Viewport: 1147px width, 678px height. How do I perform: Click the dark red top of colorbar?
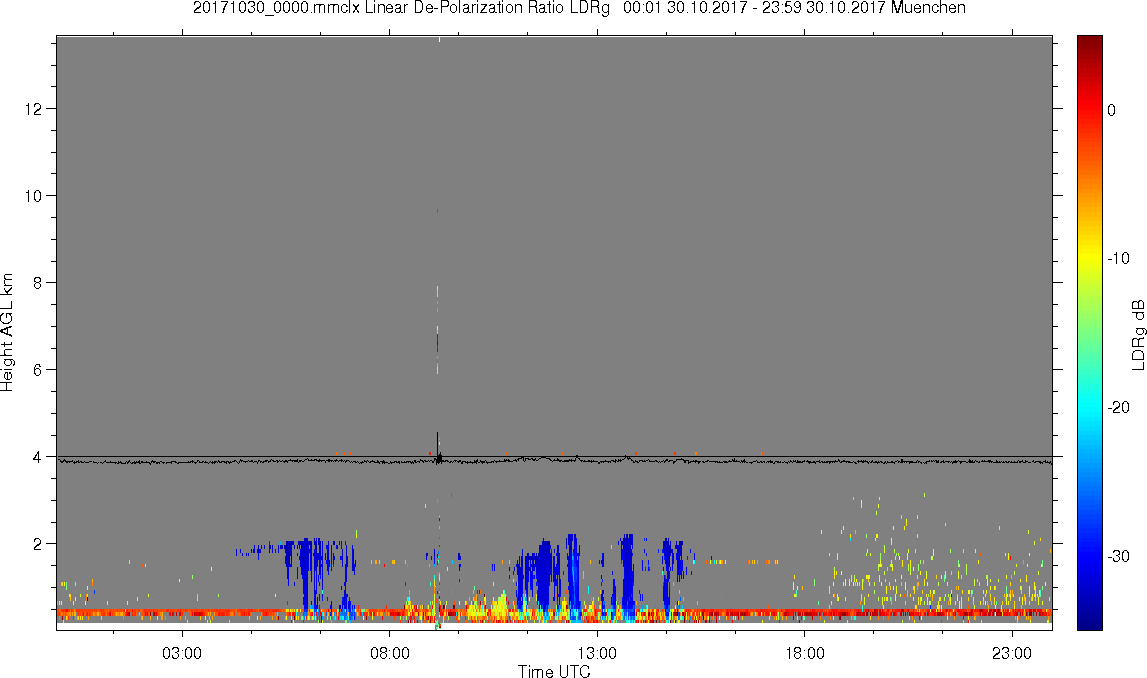click(x=1089, y=42)
